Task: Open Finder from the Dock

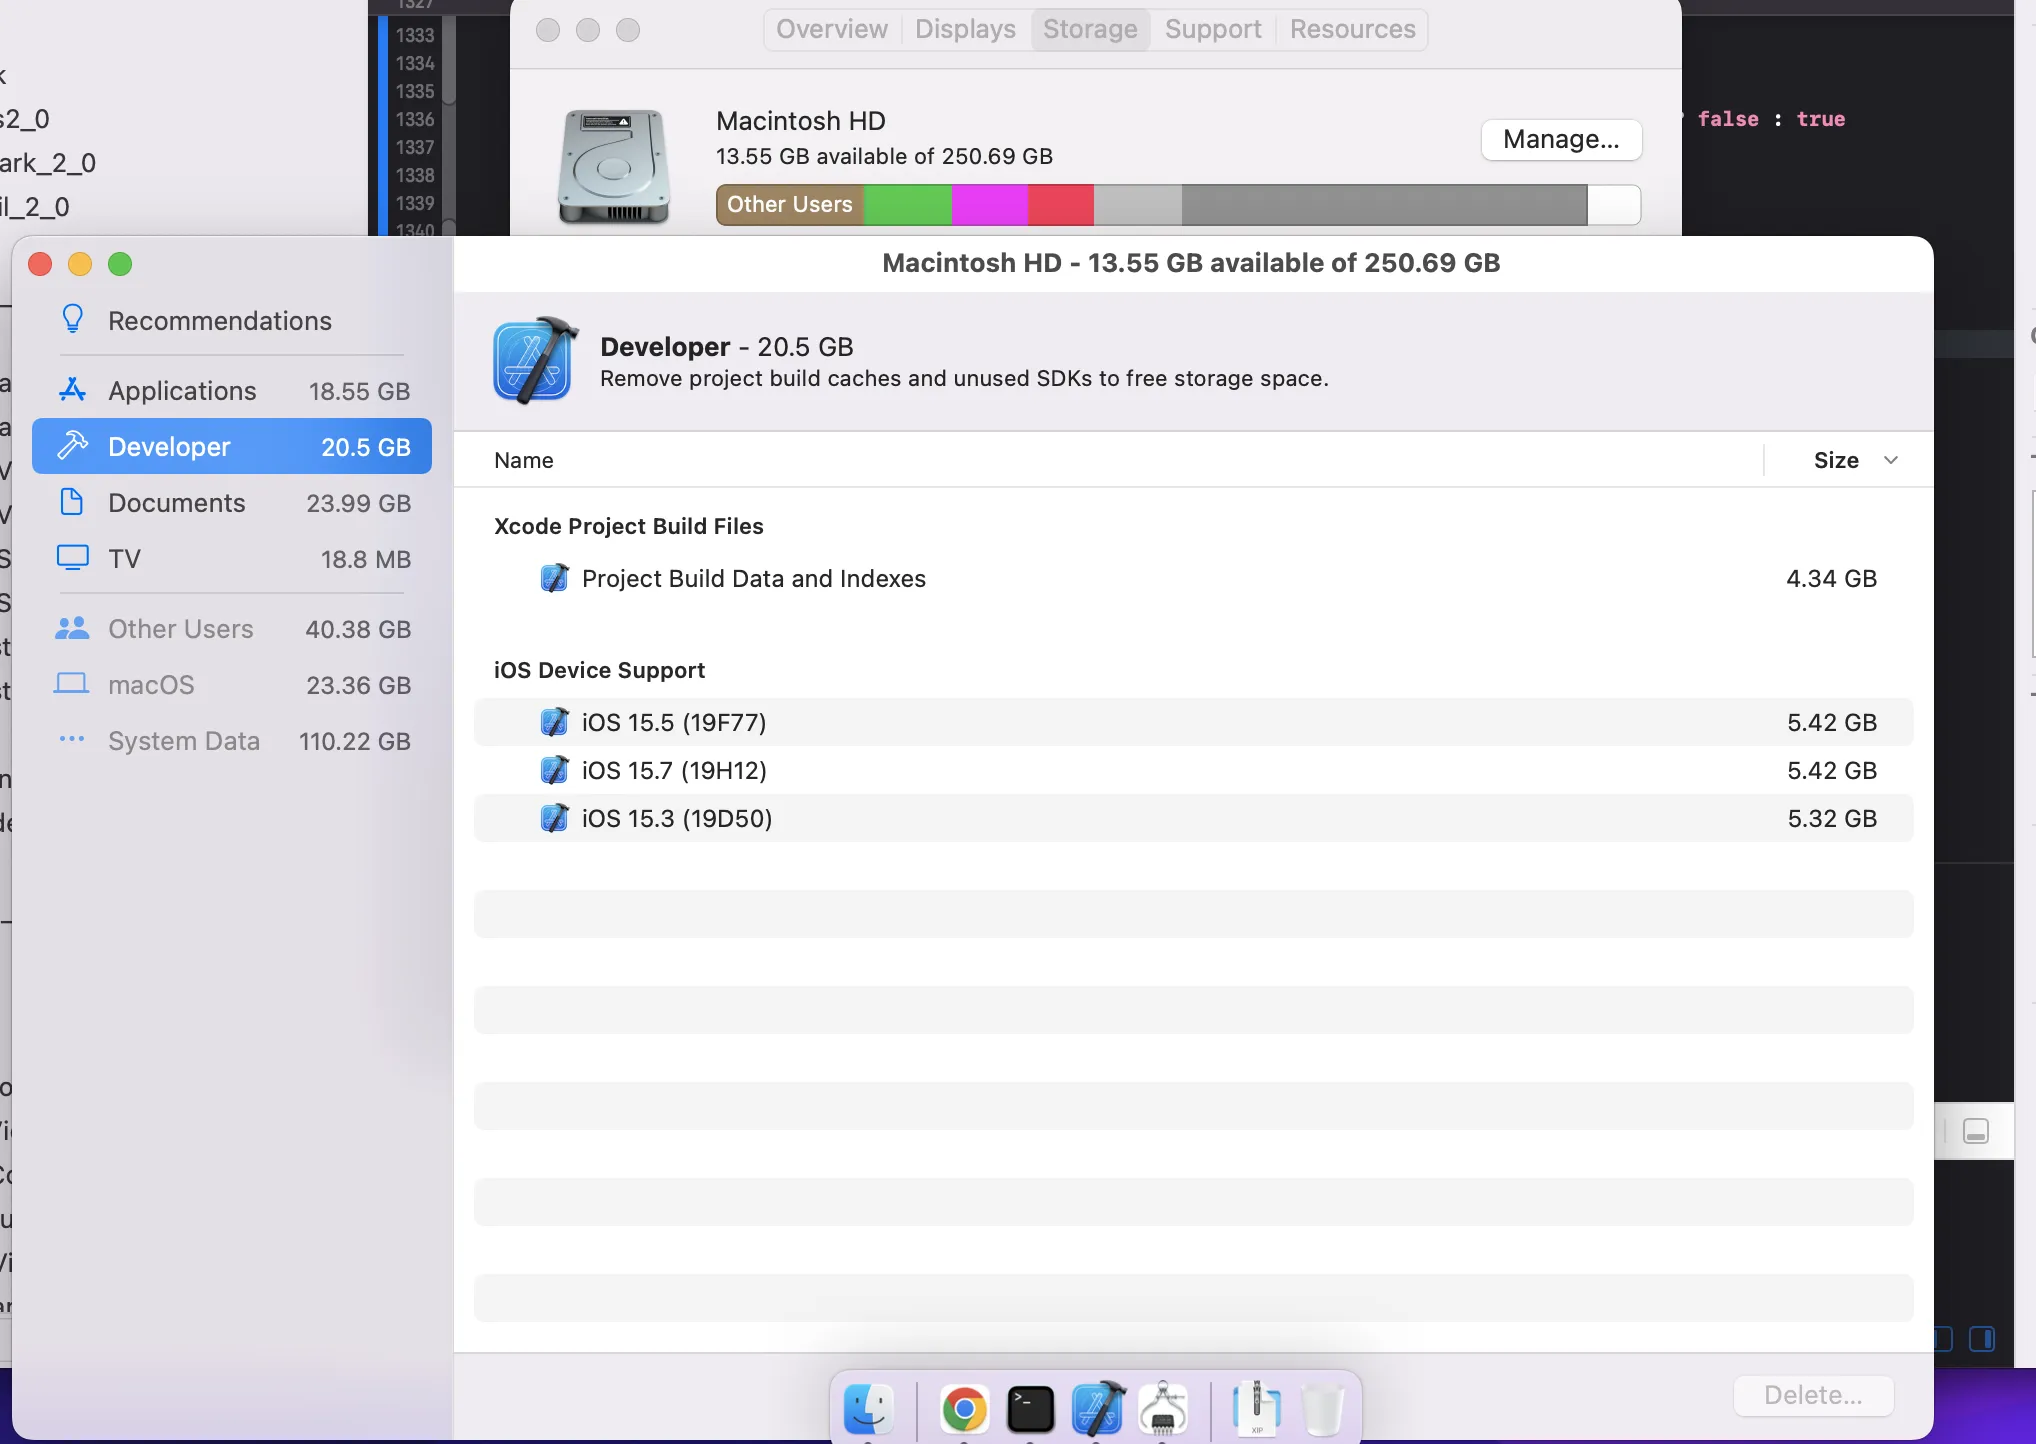Action: click(x=868, y=1409)
